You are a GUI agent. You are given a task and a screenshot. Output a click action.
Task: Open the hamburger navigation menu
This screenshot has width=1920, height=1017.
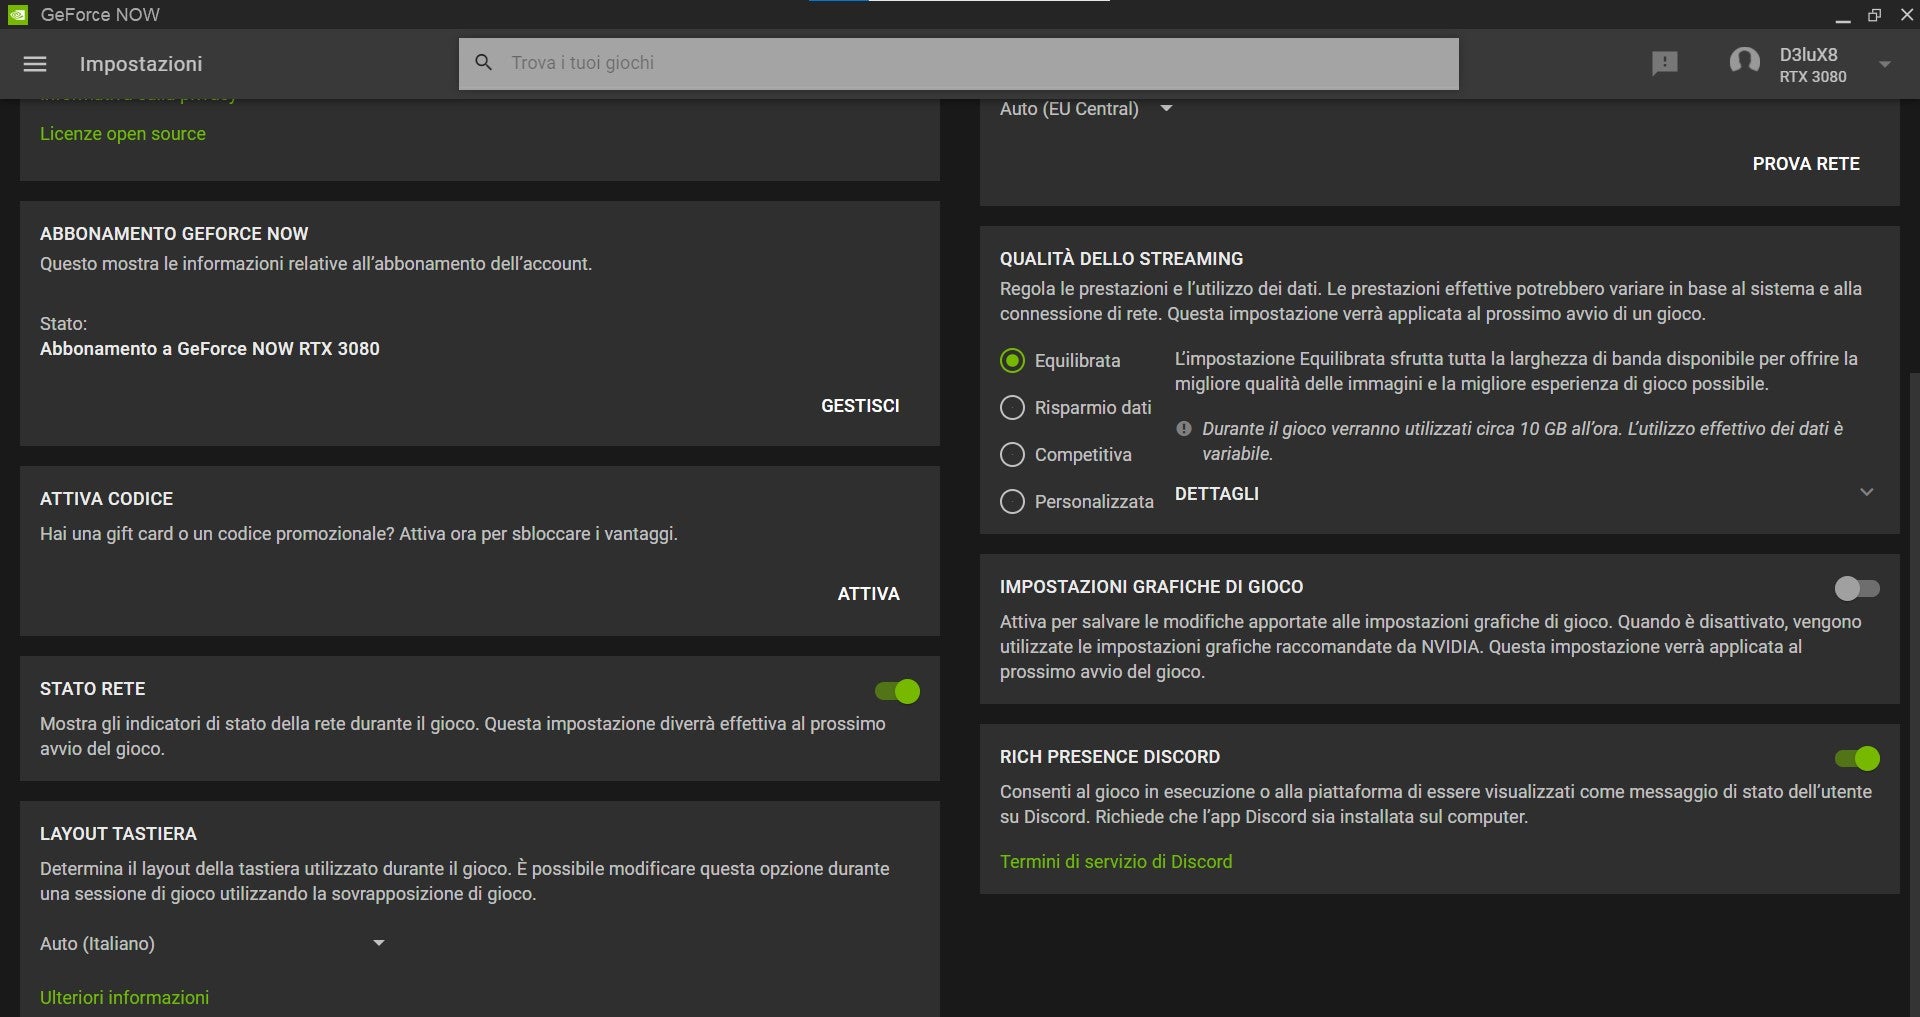tap(35, 64)
